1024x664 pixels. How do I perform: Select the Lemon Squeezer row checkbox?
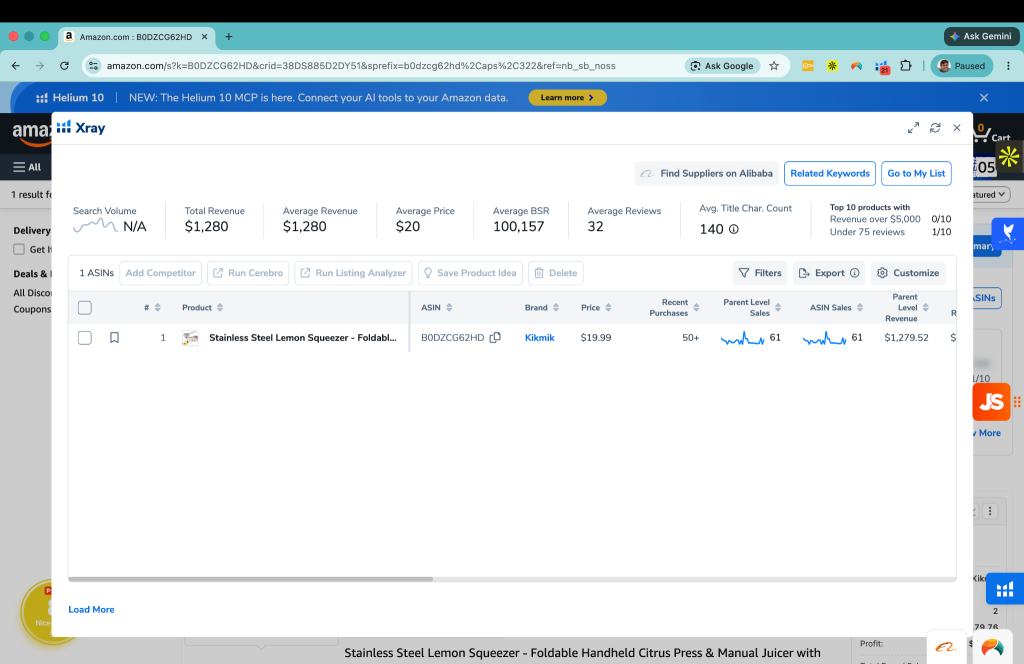tap(85, 338)
